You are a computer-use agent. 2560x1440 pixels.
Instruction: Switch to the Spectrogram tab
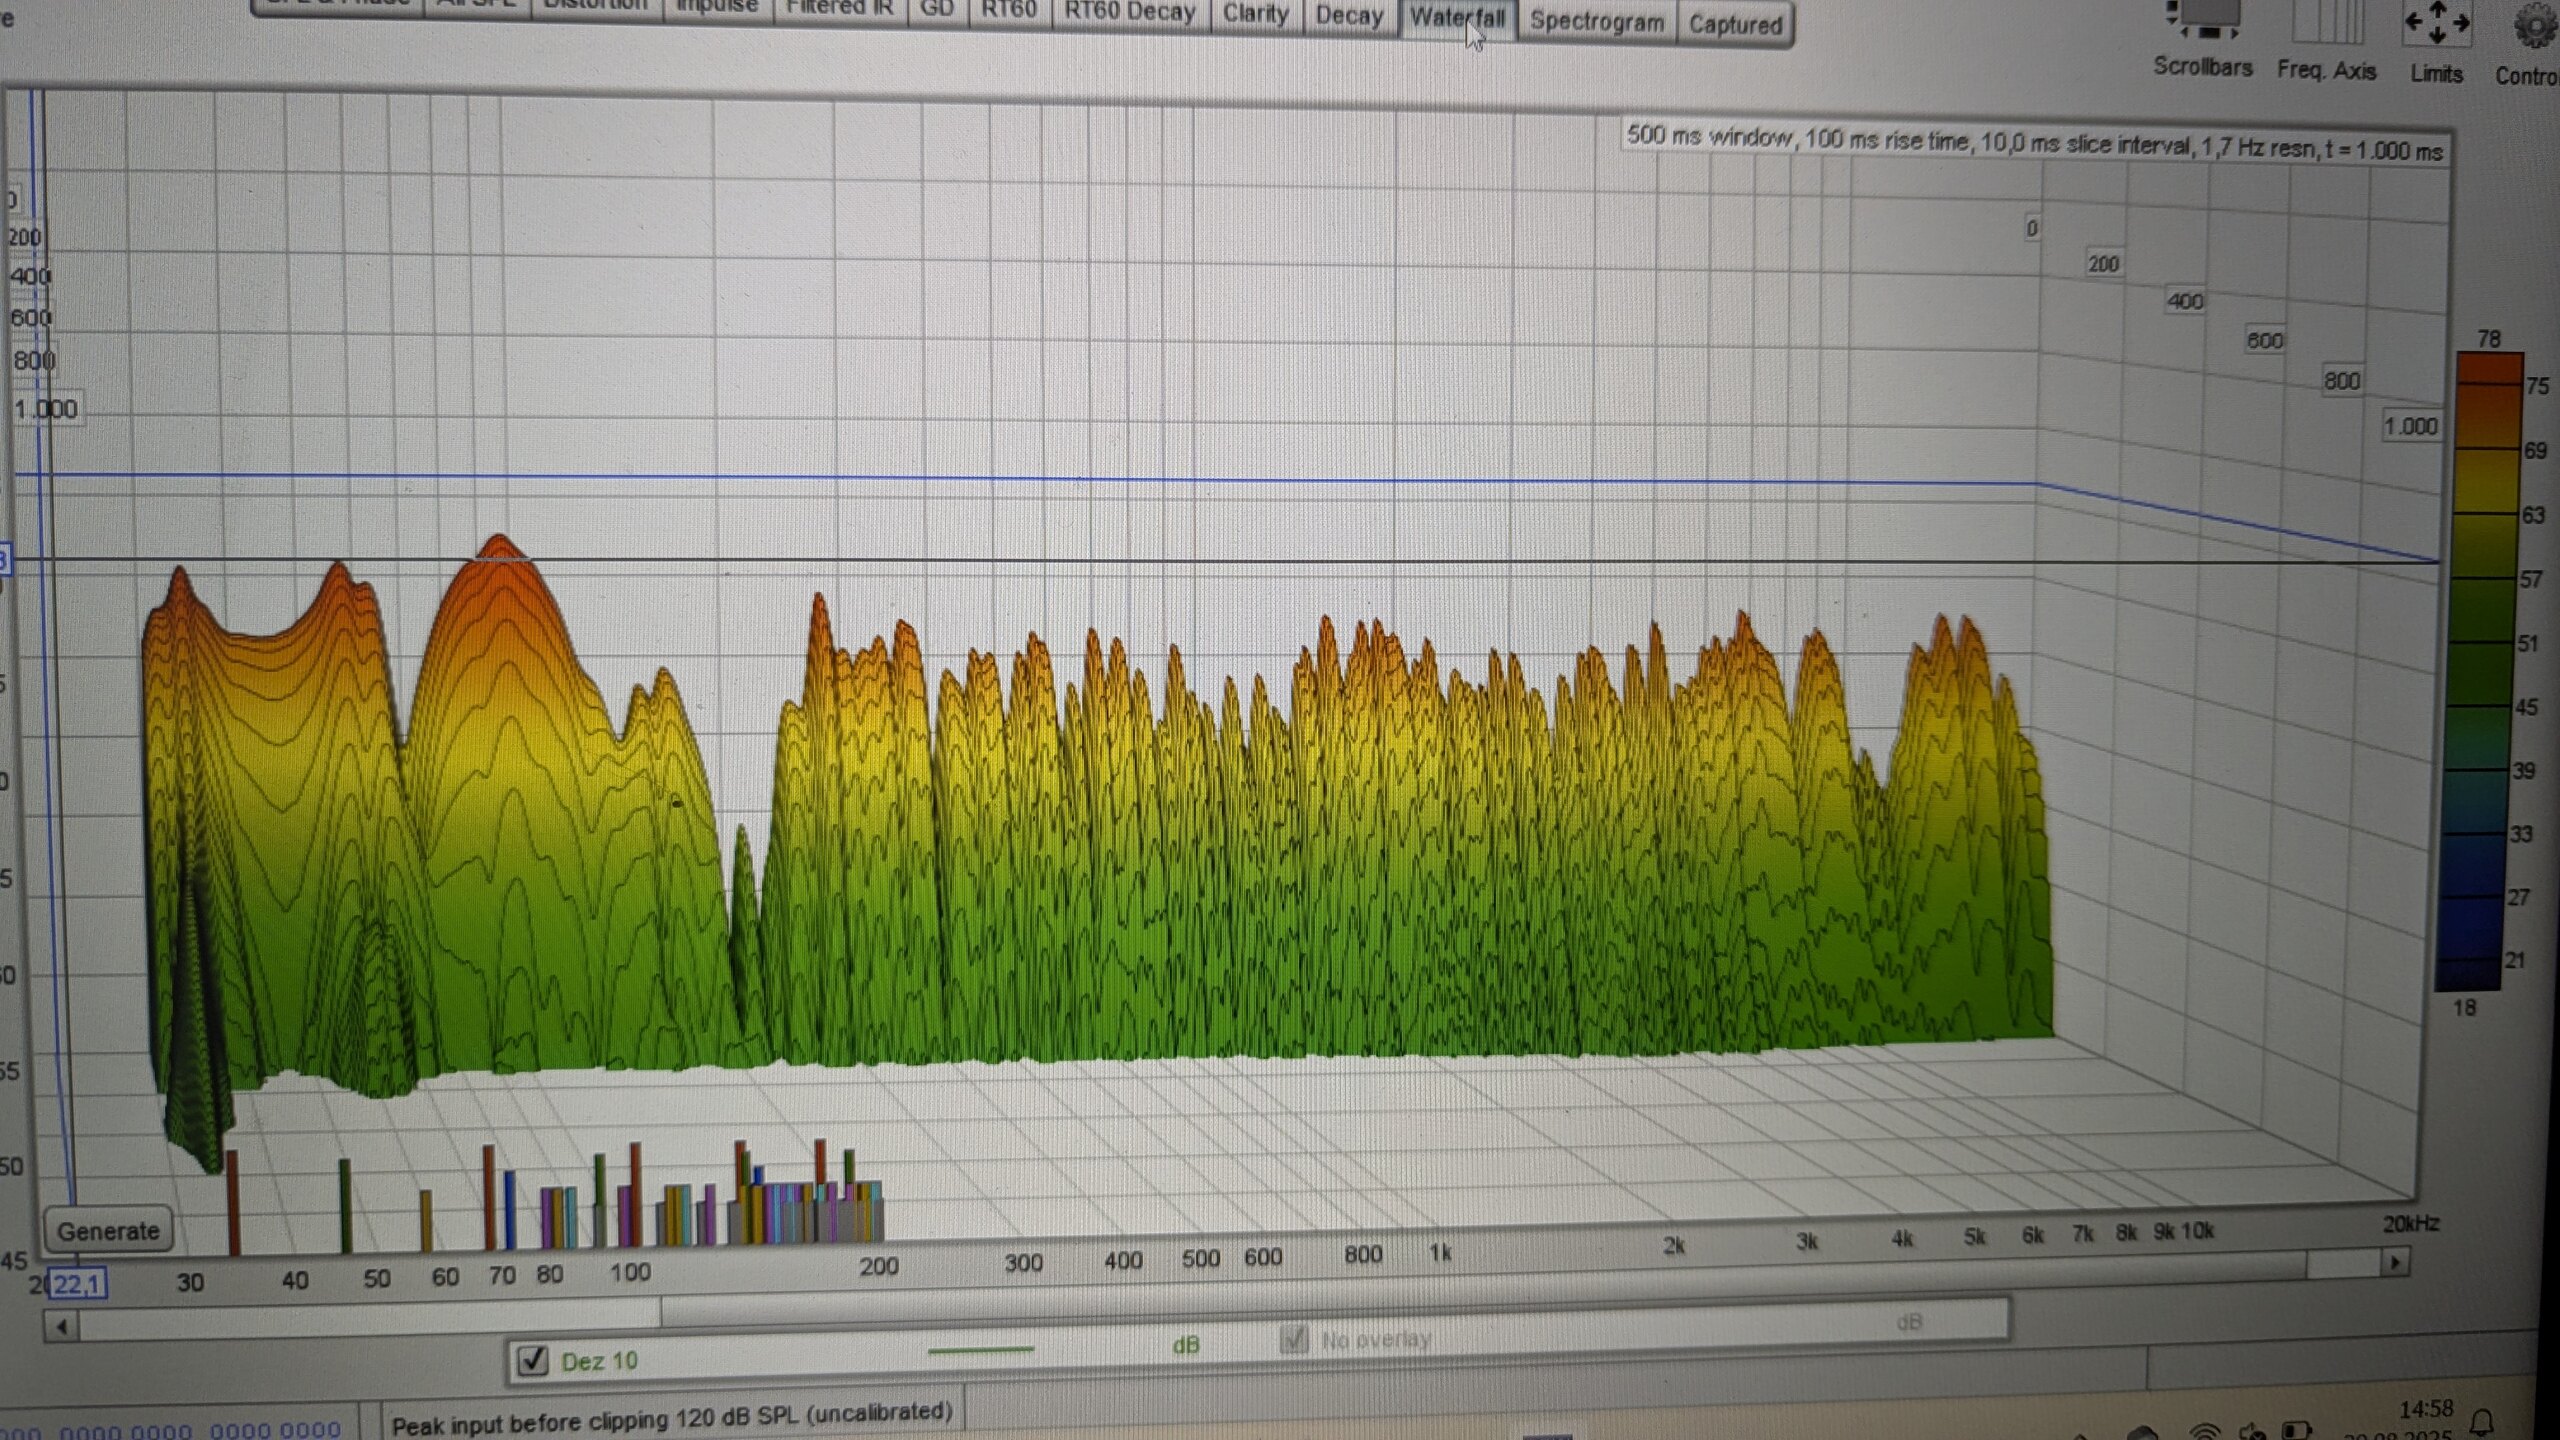coord(1596,22)
